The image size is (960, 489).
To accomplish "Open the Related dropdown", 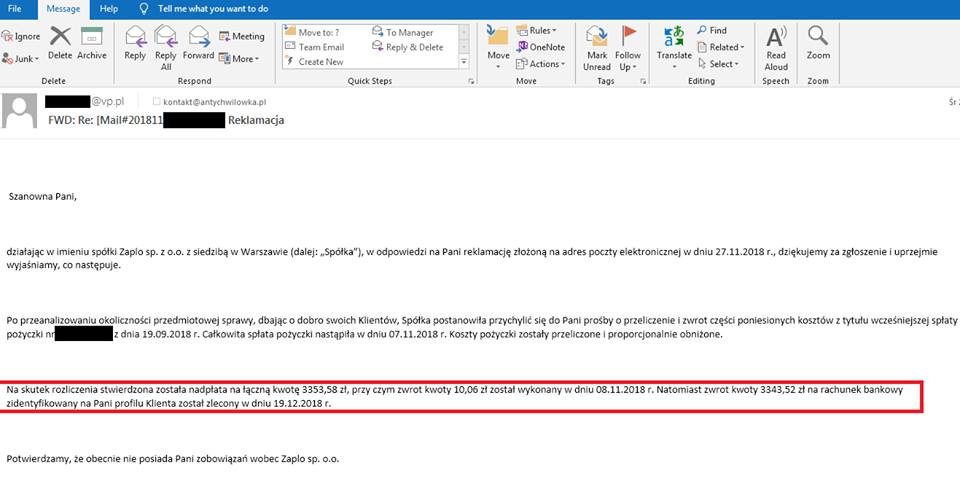I will pyautogui.click(x=721, y=47).
